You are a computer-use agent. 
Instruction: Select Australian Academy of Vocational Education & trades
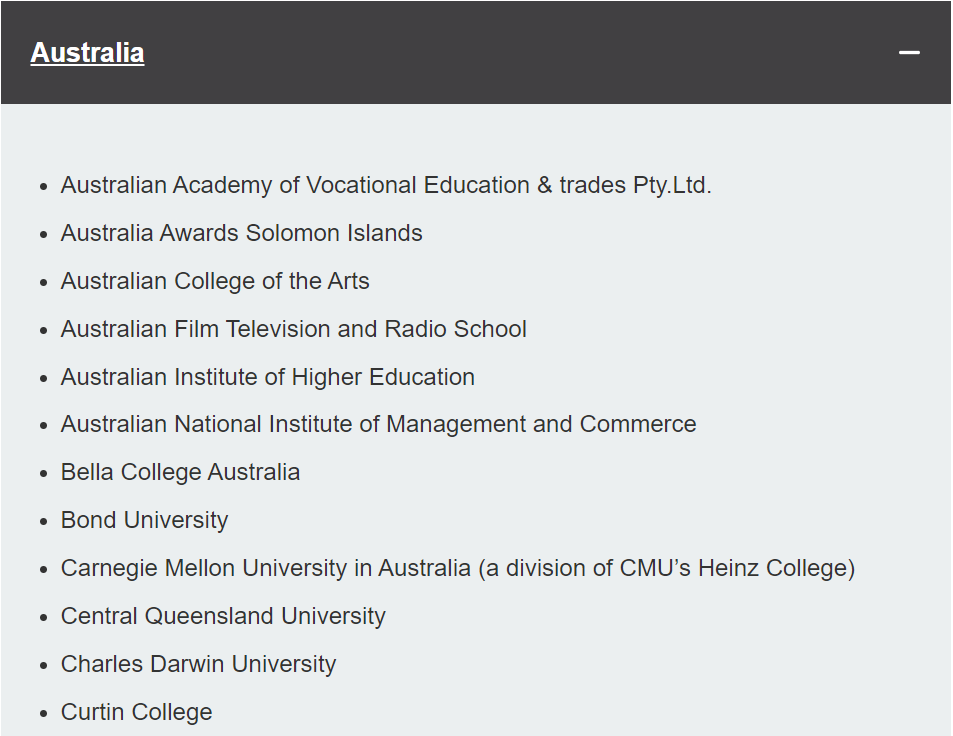point(386,185)
